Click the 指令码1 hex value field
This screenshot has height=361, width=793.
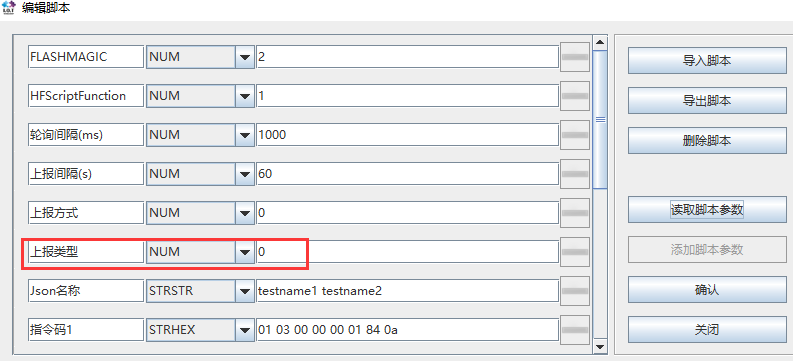(407, 330)
